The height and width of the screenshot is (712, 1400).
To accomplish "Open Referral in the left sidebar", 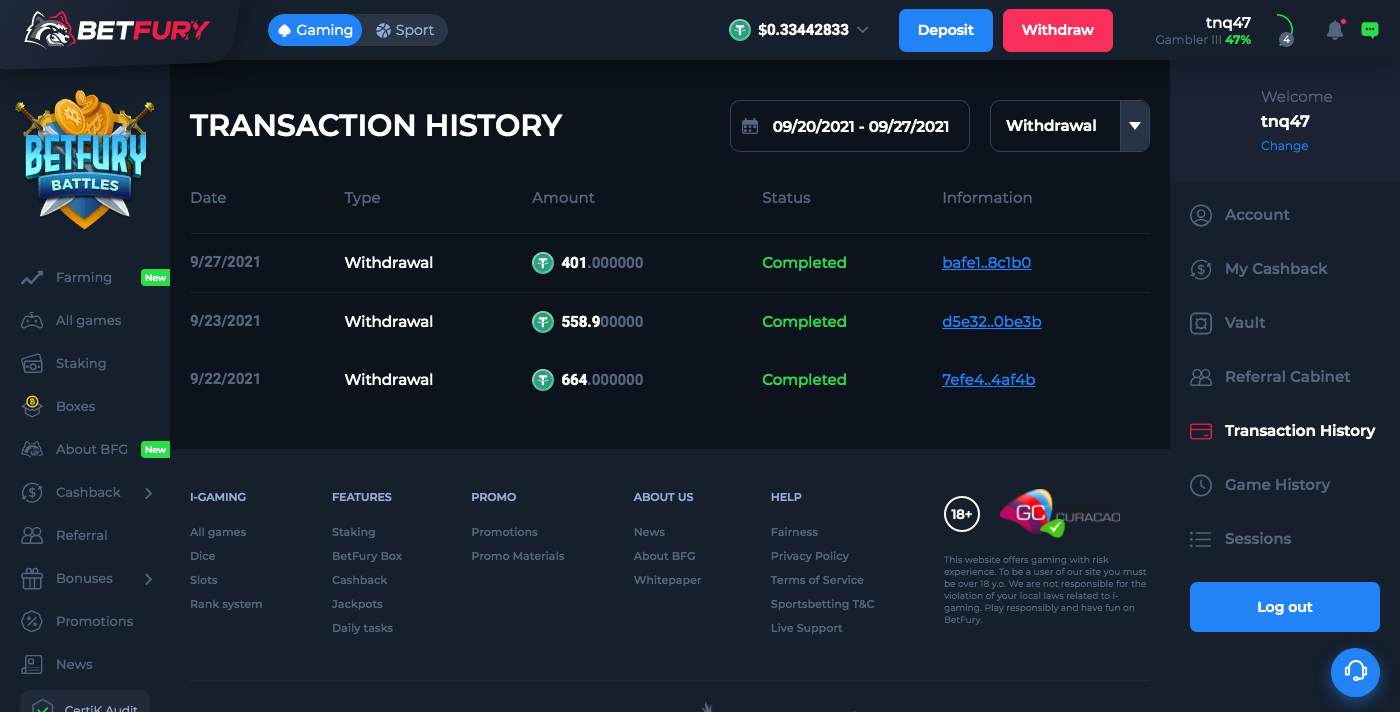I will pos(82,536).
